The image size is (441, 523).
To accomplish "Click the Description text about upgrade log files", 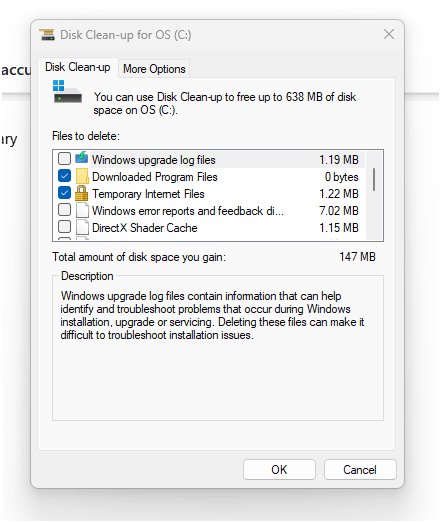I will (x=212, y=315).
